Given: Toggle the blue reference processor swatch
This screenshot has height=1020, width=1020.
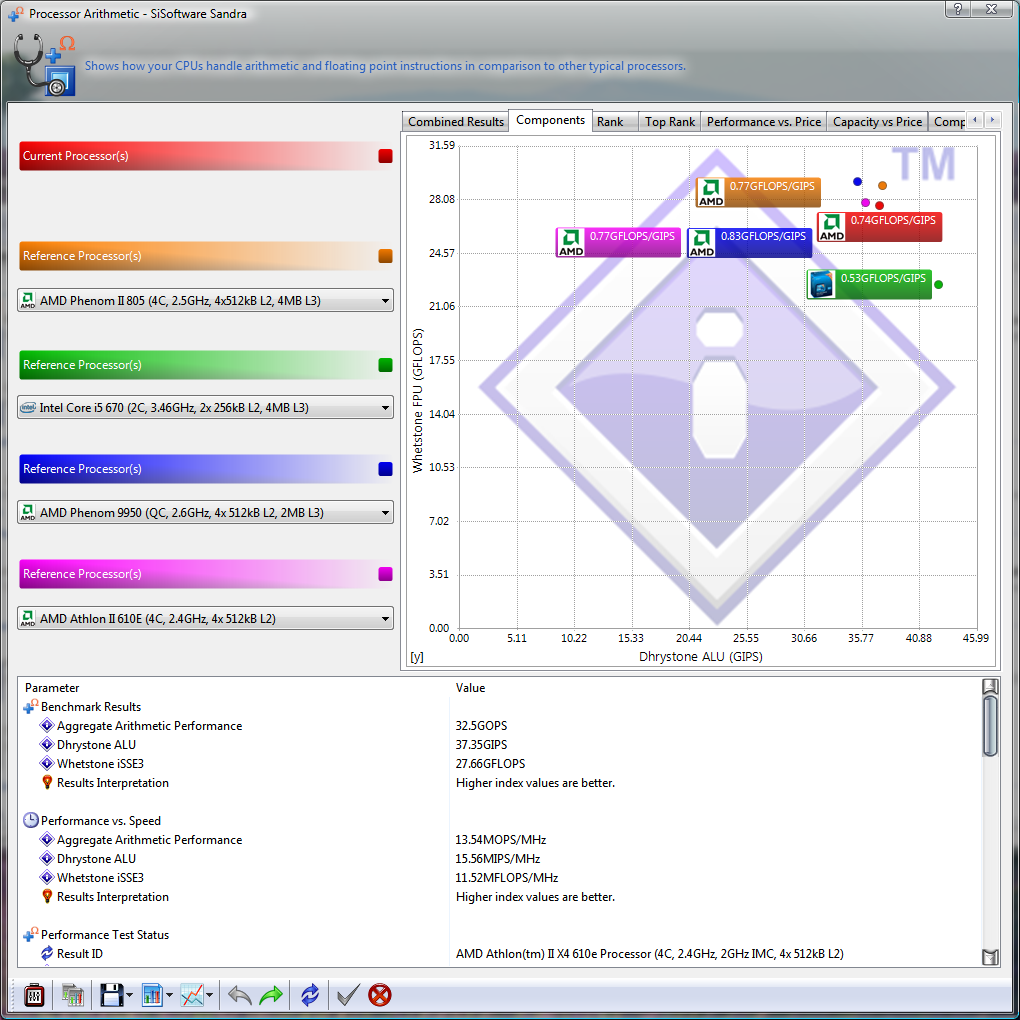Looking at the screenshot, I should 386,469.
